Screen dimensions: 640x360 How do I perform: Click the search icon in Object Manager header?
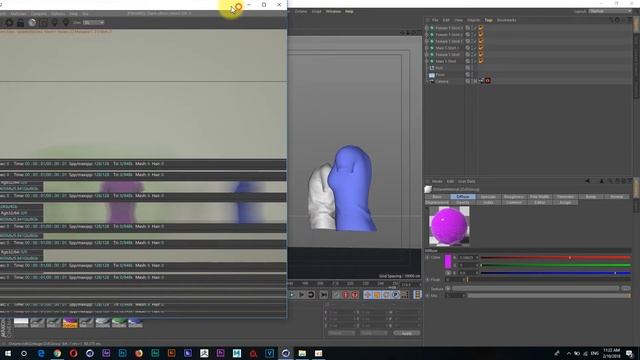[x=611, y=20]
